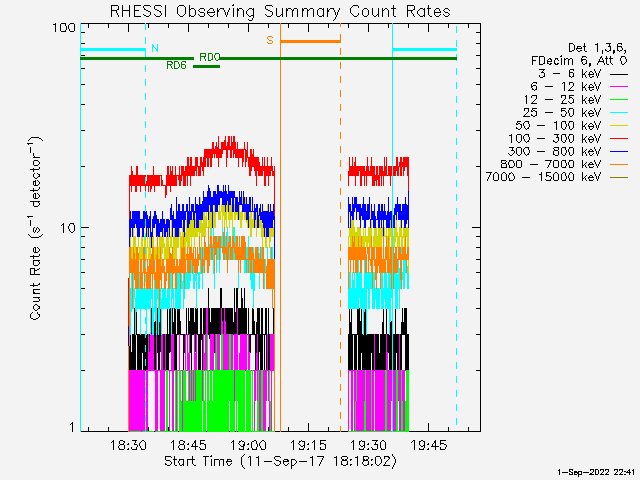Click the 19:45 time axis label

429,445
